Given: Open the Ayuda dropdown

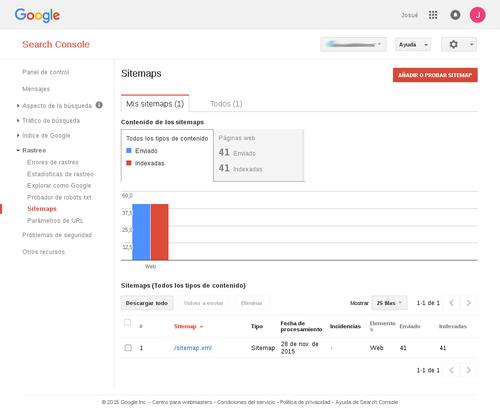Looking at the screenshot, I should (x=413, y=44).
